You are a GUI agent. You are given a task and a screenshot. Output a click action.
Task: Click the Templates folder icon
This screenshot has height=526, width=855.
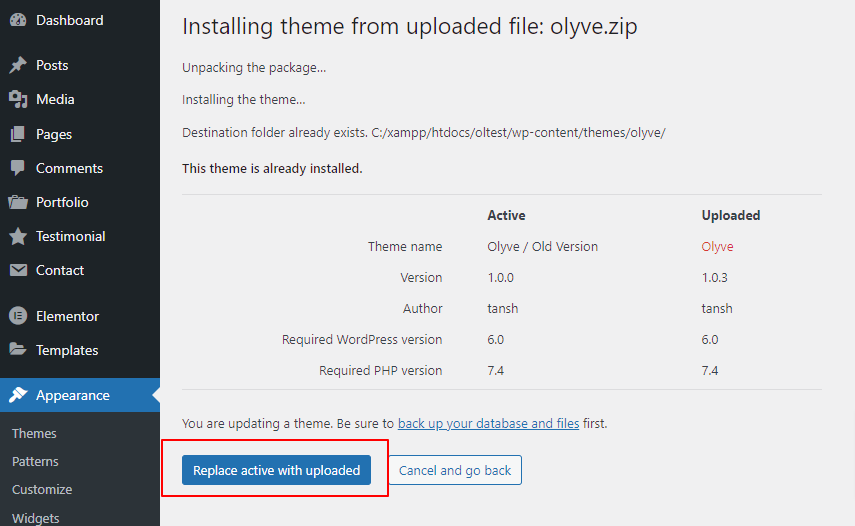coord(18,350)
